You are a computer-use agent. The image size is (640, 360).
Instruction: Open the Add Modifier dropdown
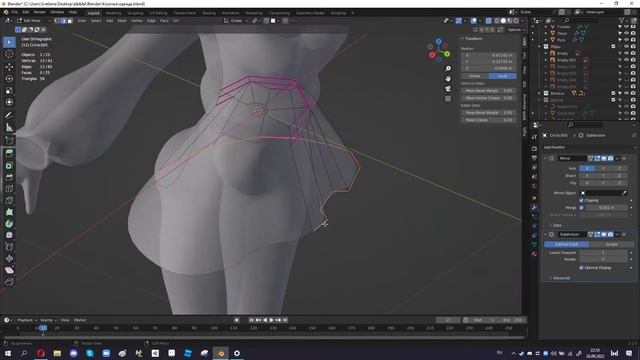[589, 147]
